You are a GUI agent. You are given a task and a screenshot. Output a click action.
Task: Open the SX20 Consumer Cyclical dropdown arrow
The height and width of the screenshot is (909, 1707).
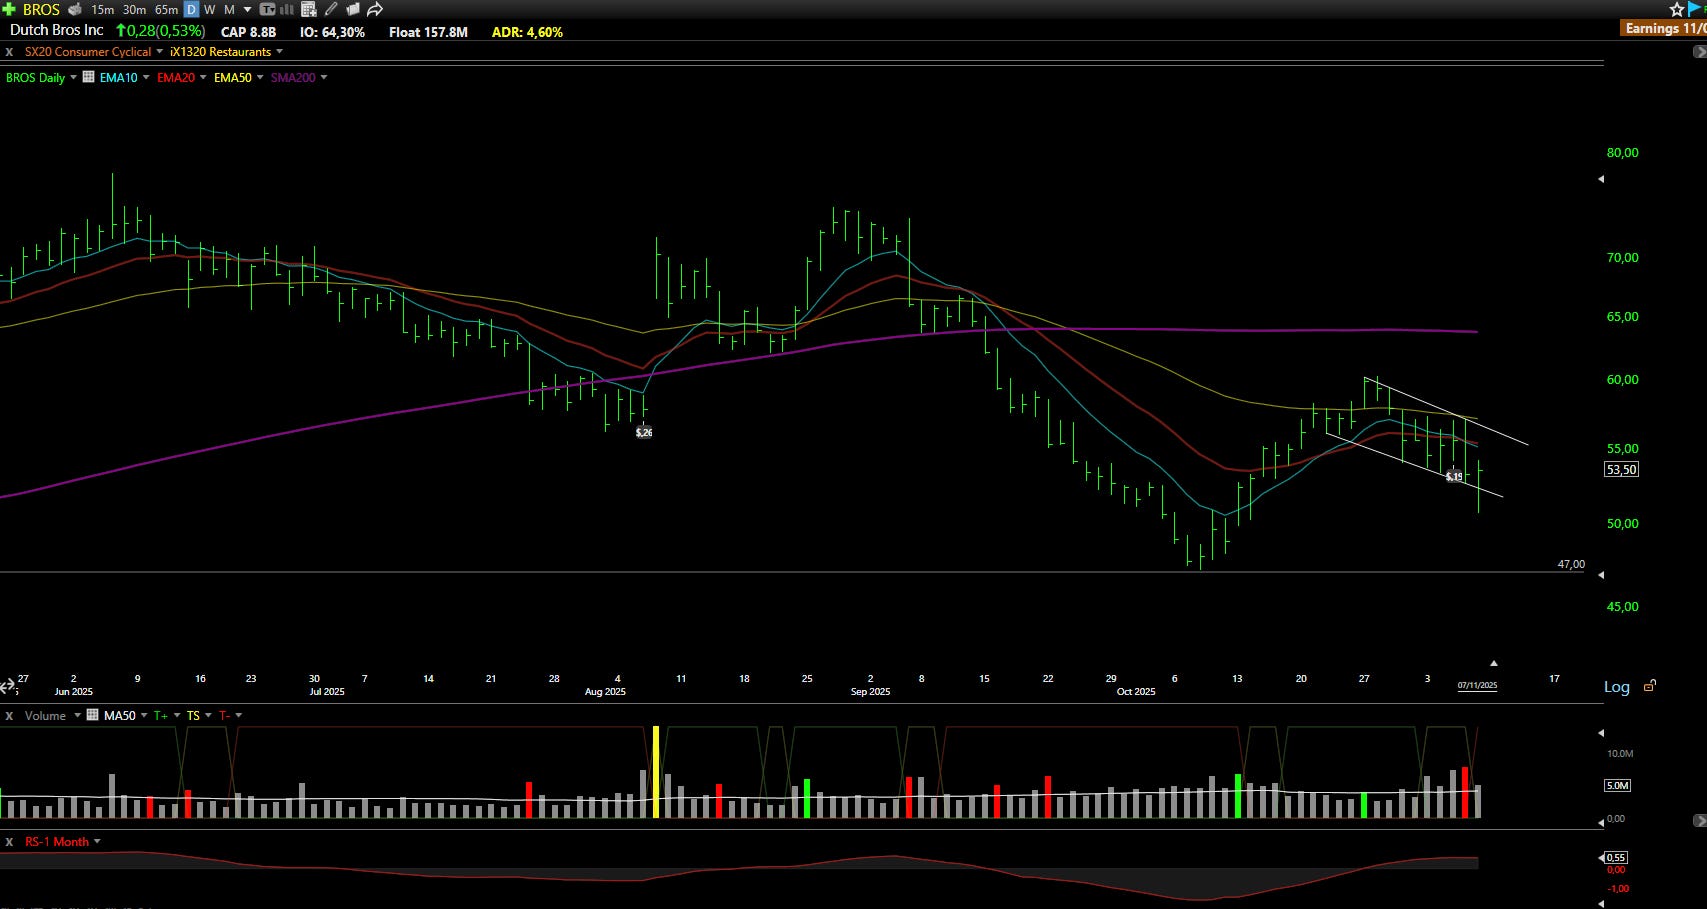(x=160, y=51)
